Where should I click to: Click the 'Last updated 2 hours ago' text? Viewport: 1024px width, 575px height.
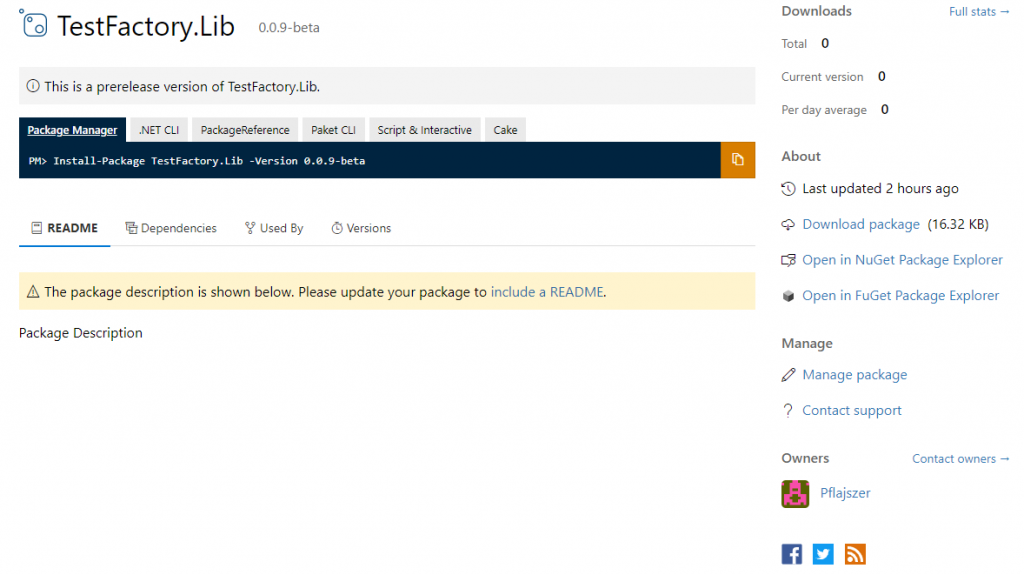point(880,189)
